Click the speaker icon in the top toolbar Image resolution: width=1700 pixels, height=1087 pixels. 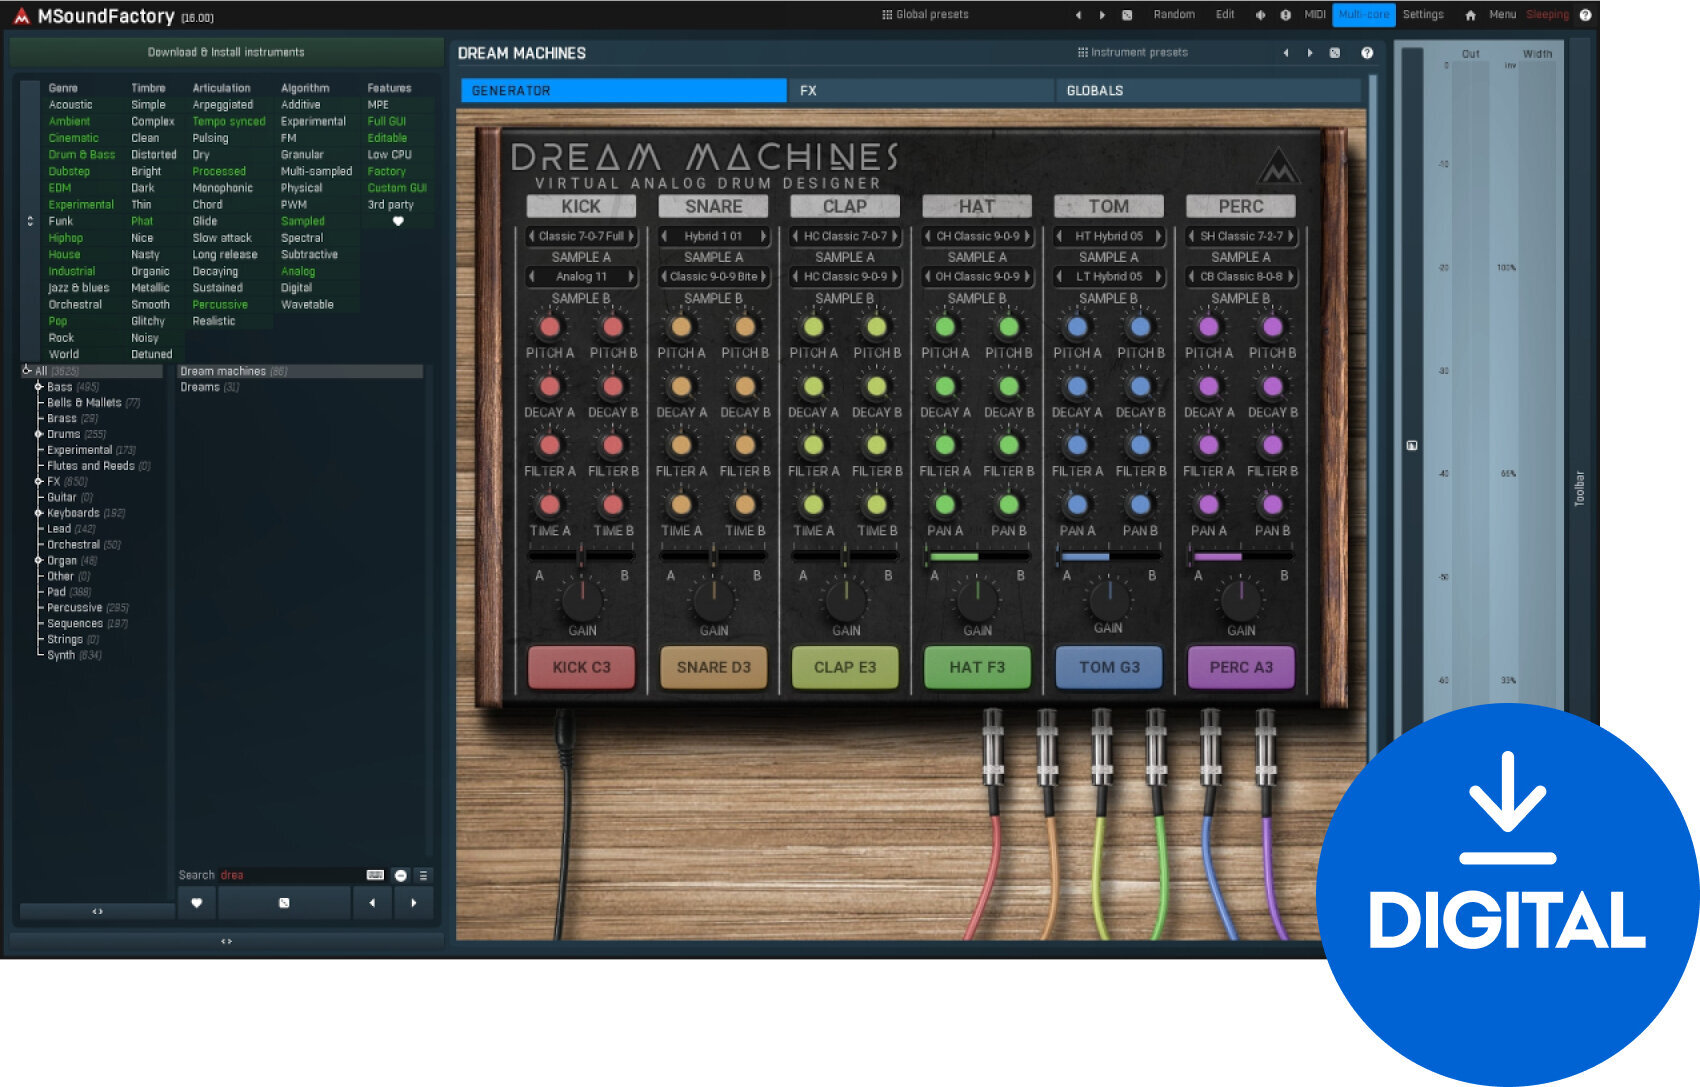coord(1260,14)
